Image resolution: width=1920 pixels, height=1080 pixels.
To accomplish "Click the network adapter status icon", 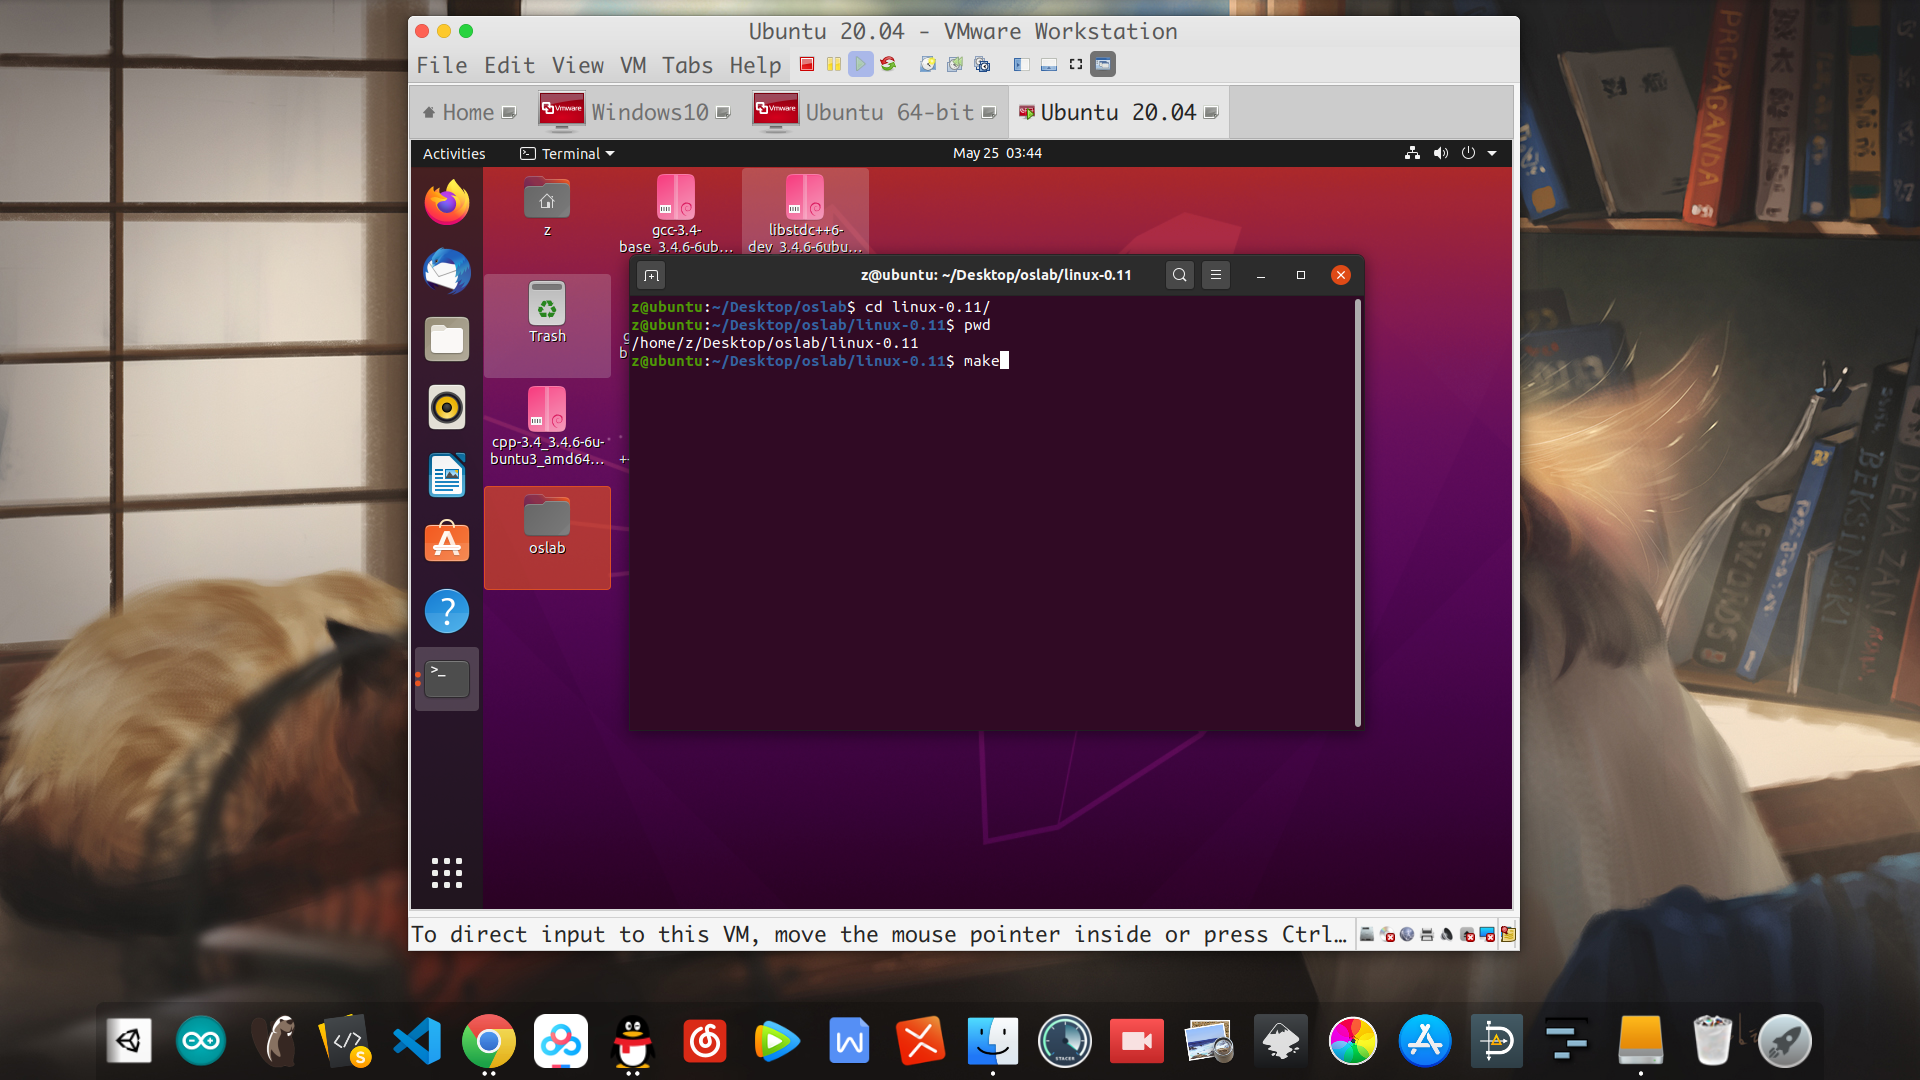I will coord(1407,934).
